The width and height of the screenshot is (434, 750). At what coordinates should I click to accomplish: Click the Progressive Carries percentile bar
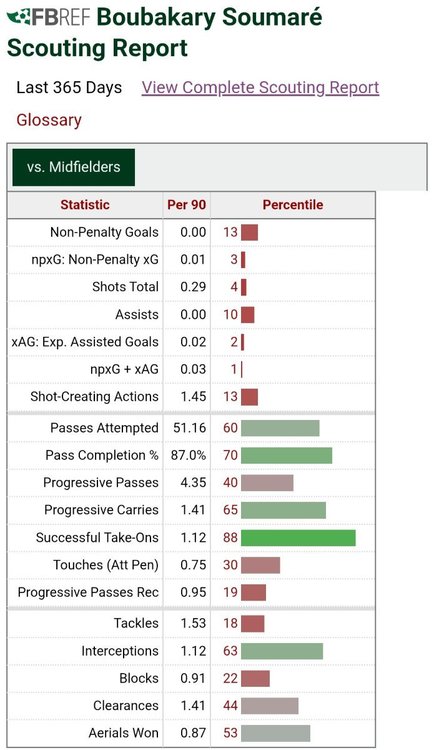[283, 510]
